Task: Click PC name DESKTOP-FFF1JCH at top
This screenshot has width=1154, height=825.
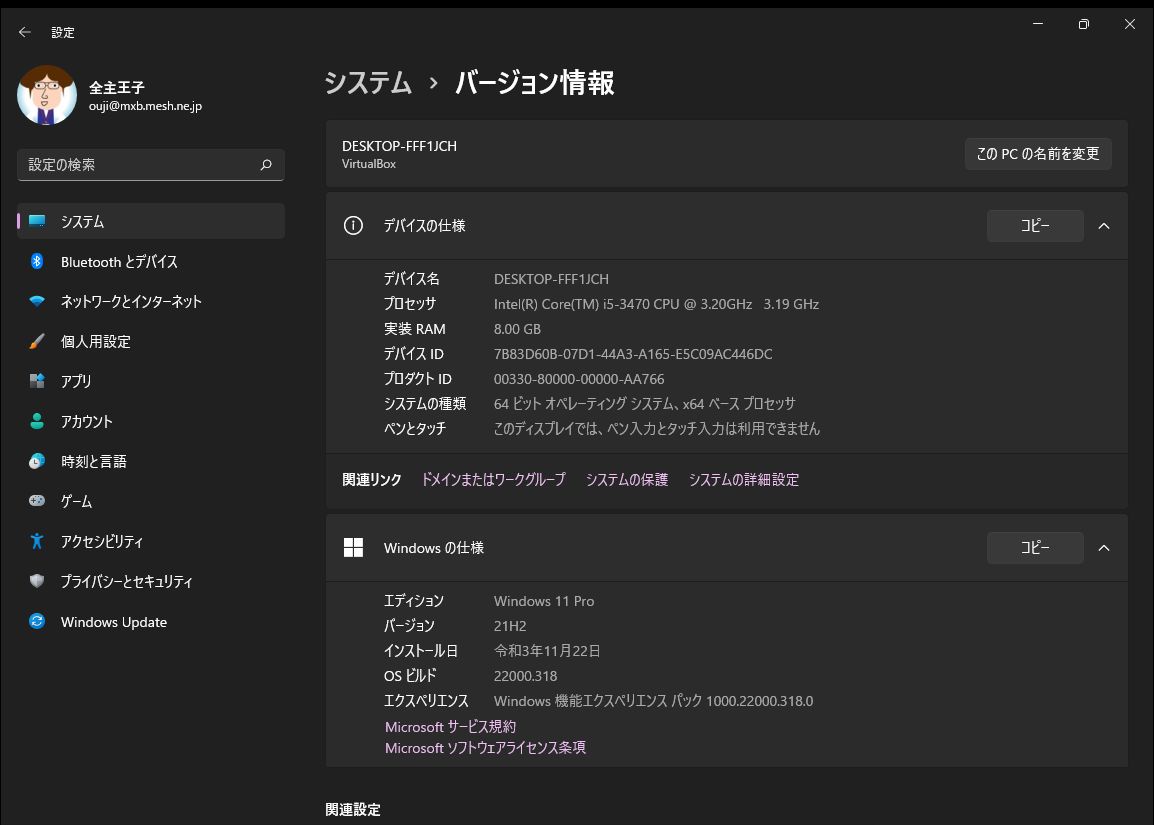Action: tap(400, 146)
